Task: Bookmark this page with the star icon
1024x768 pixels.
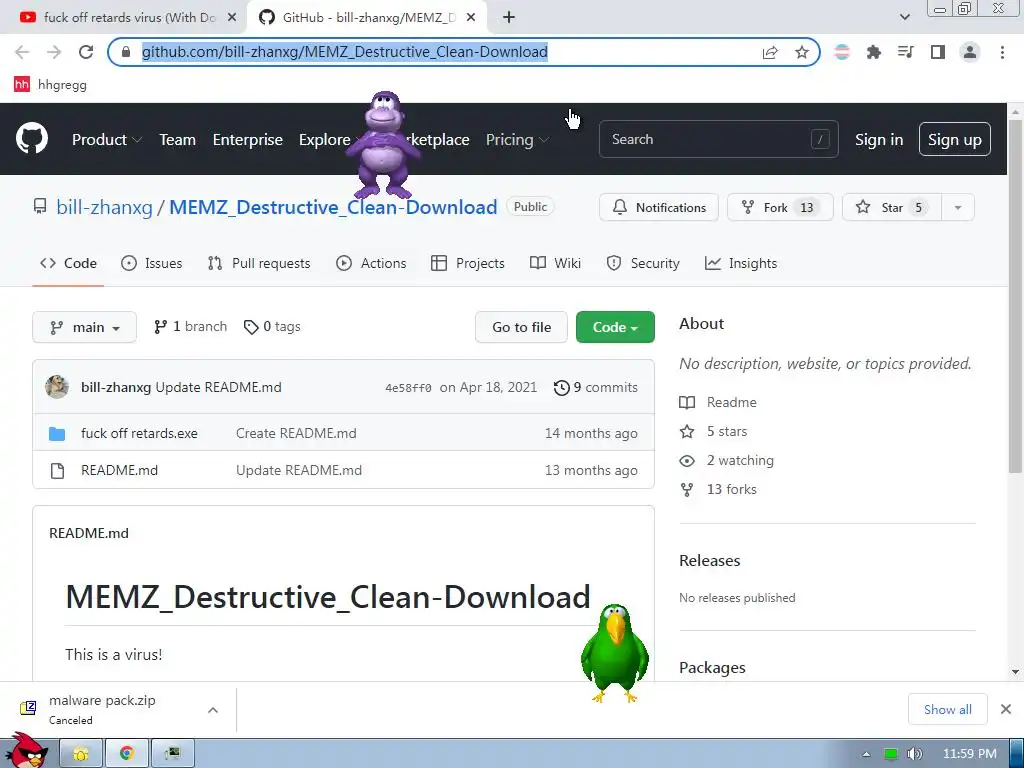Action: point(801,52)
